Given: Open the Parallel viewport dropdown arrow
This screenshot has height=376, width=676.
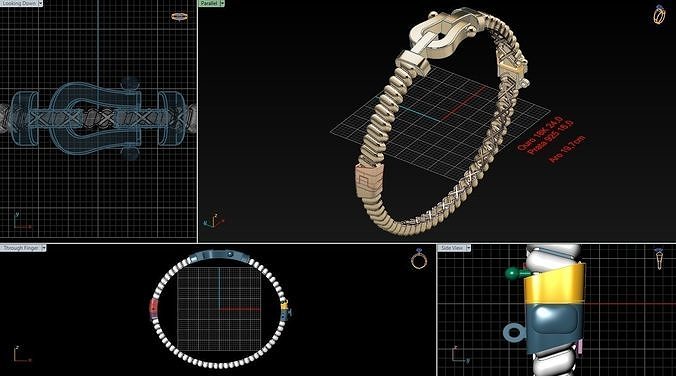Looking at the screenshot, I should [x=222, y=3].
